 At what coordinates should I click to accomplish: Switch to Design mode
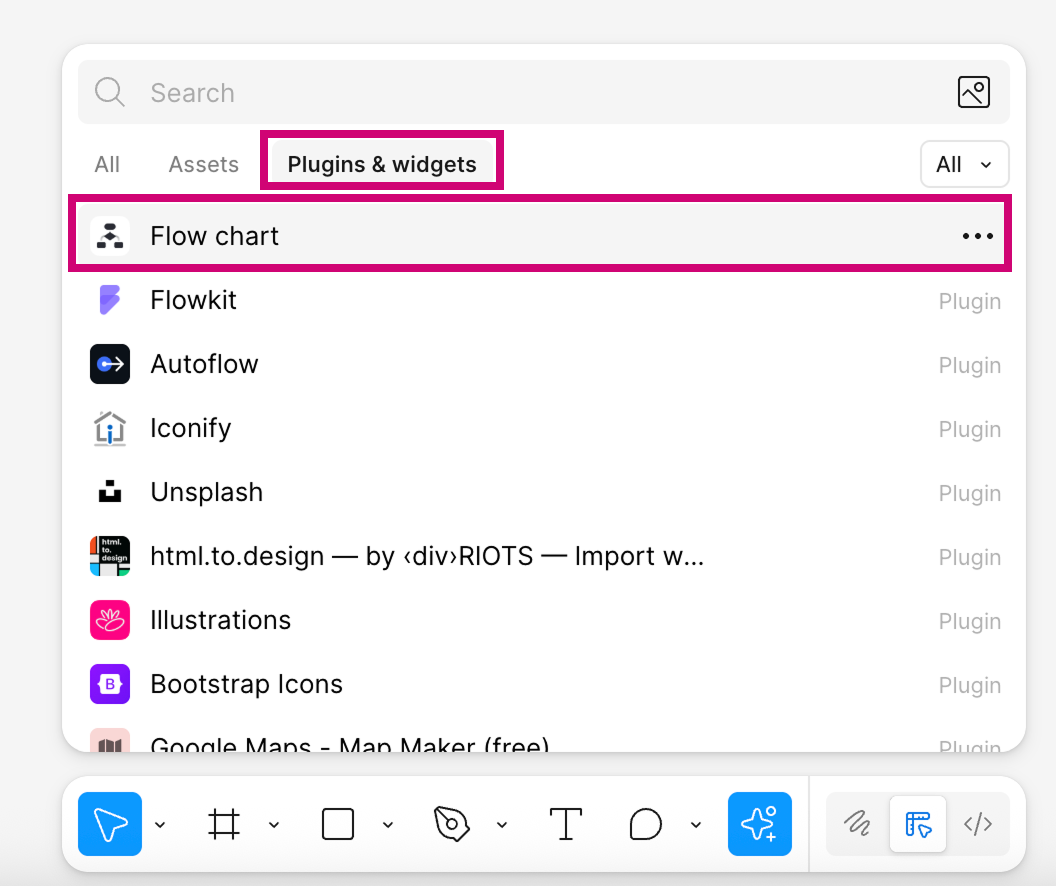[x=917, y=824]
